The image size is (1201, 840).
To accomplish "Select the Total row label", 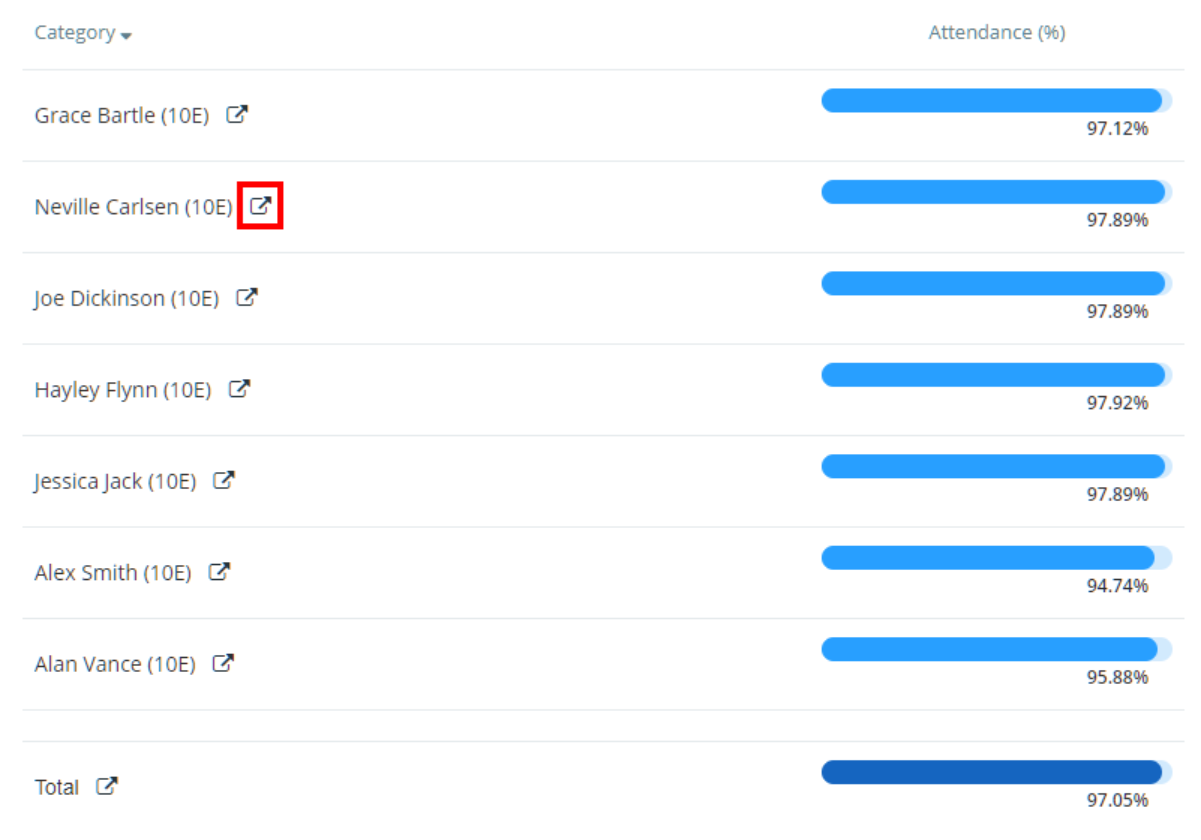I will click(x=58, y=787).
